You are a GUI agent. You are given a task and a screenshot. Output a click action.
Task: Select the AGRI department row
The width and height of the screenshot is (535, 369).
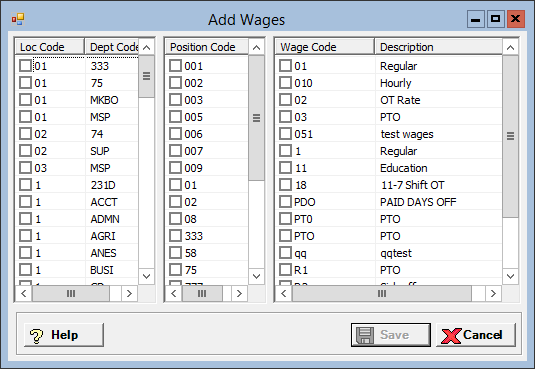77,236
